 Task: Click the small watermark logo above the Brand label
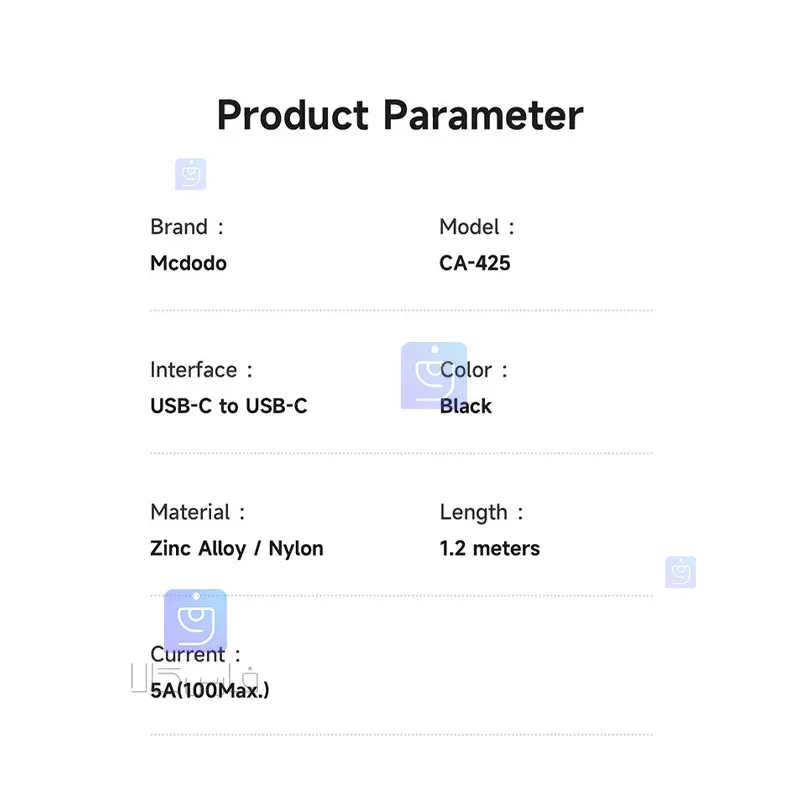[x=190, y=174]
